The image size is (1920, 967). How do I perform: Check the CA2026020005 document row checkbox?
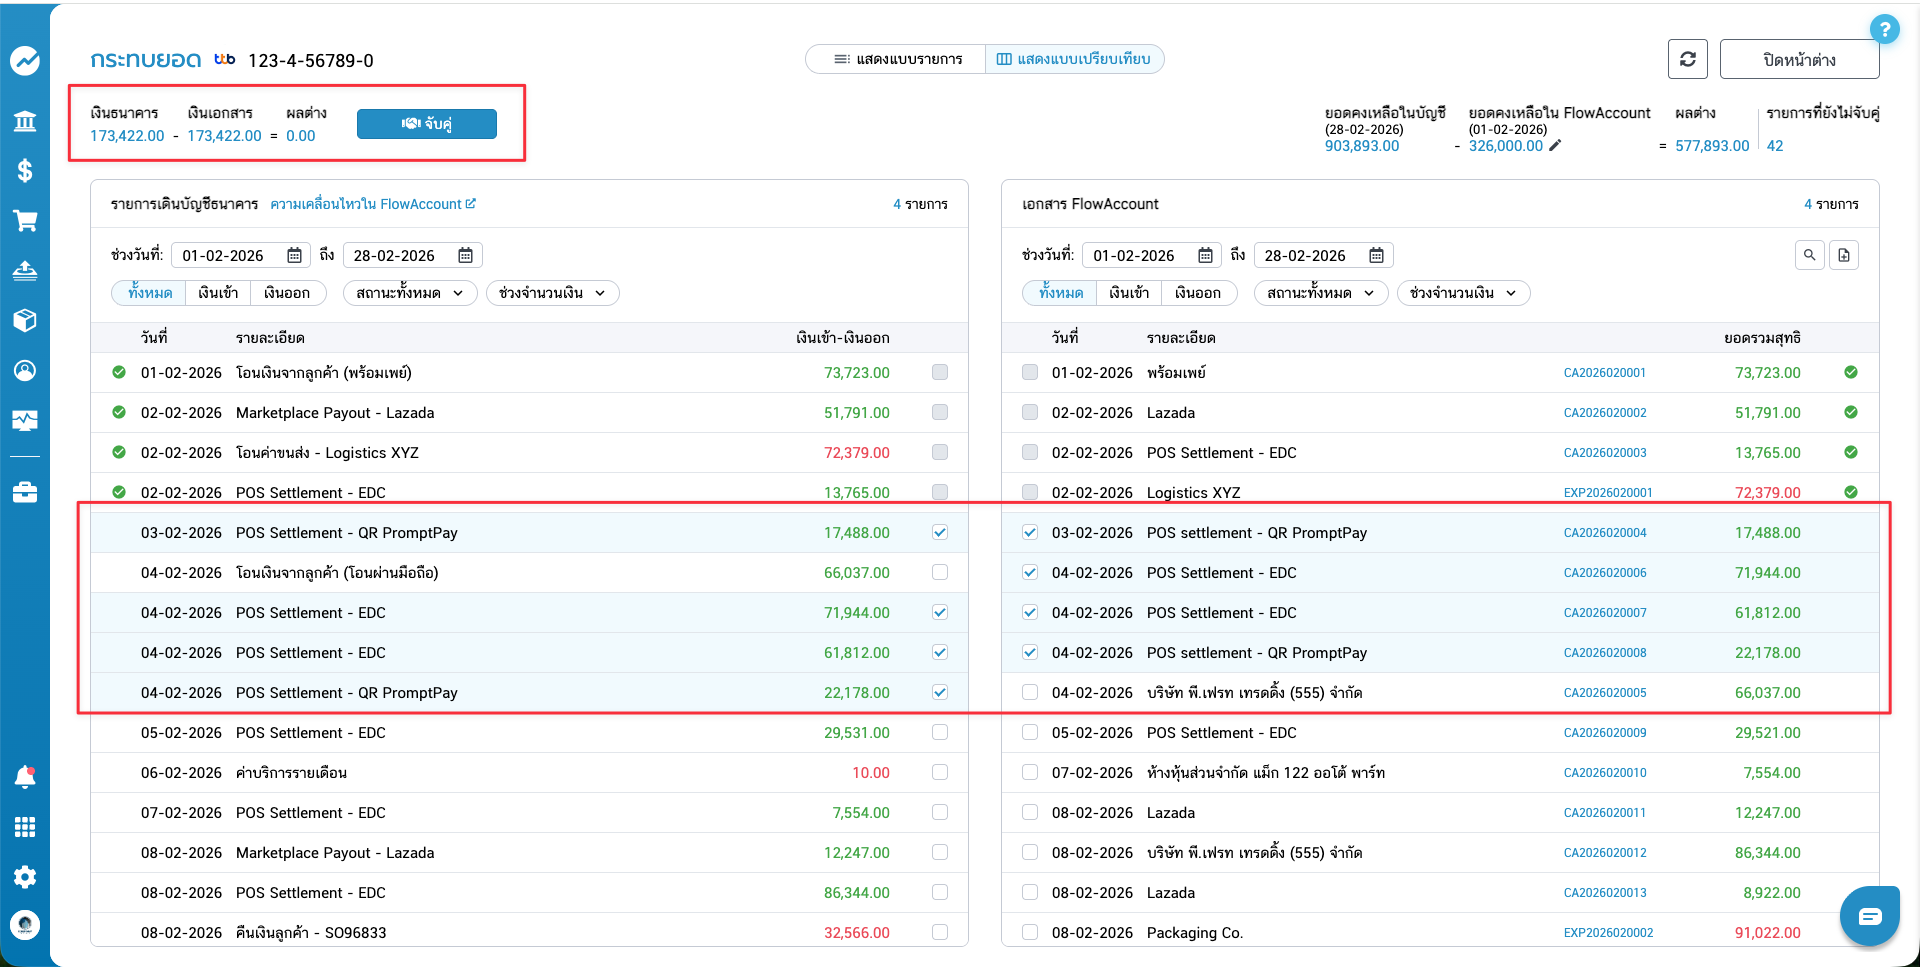[x=1030, y=693]
